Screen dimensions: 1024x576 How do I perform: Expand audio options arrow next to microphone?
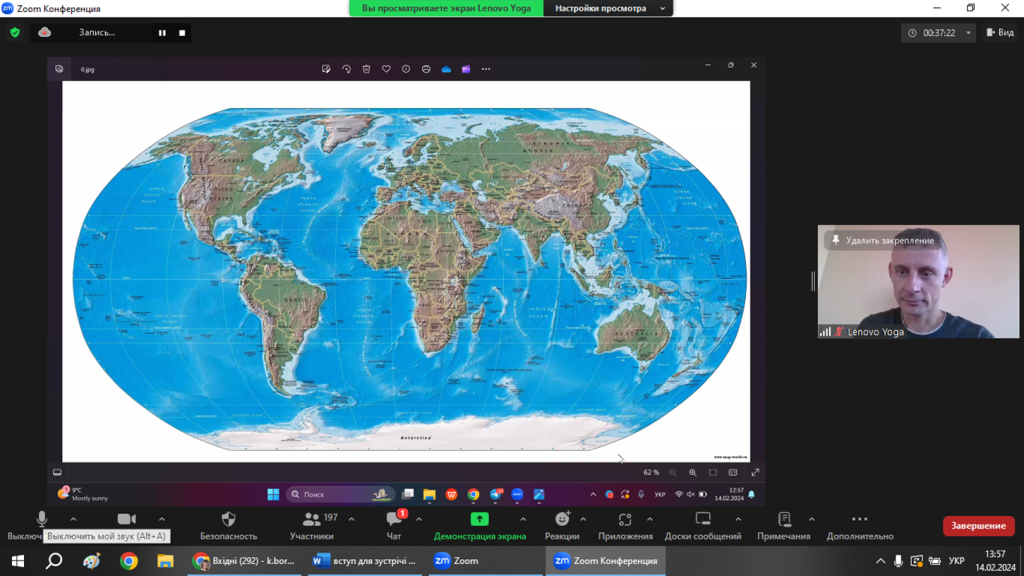tap(73, 519)
